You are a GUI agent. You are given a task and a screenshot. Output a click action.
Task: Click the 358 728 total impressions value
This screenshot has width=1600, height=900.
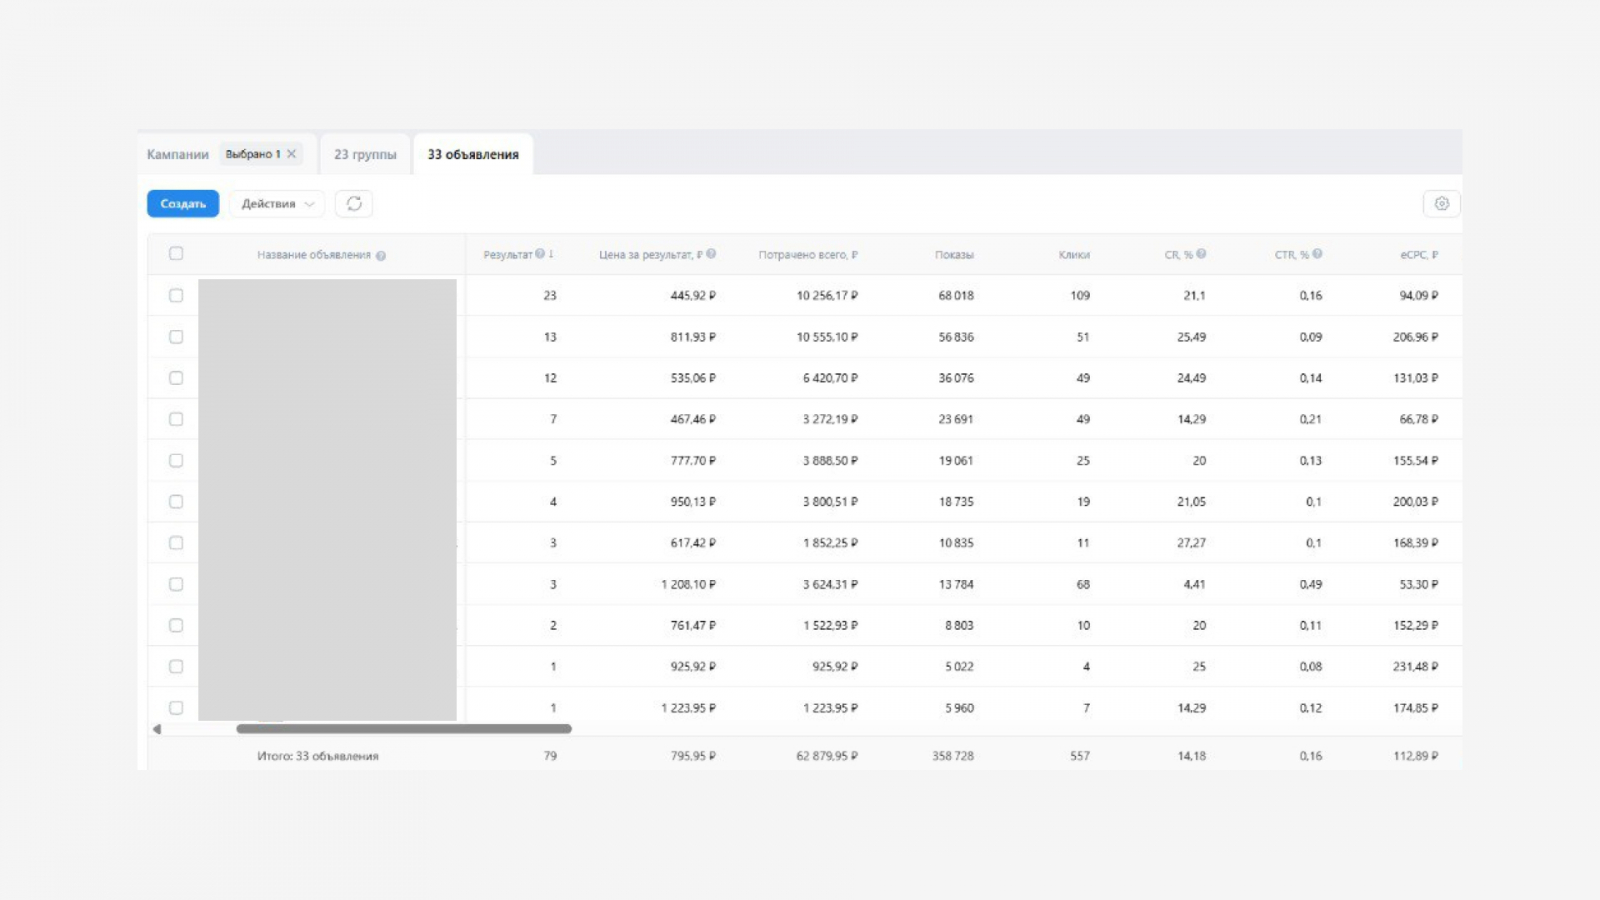(x=953, y=757)
